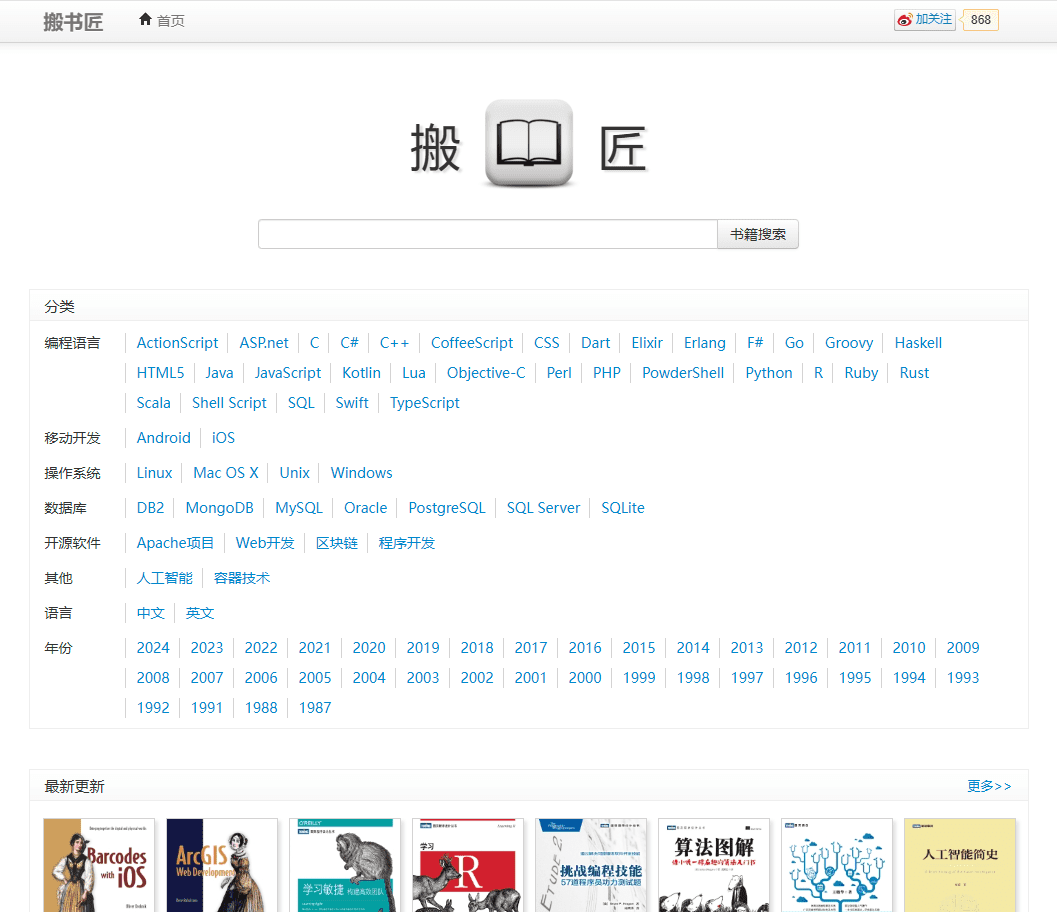Open the Android mobile development category
Screen dimensions: 1057x912
click(163, 437)
